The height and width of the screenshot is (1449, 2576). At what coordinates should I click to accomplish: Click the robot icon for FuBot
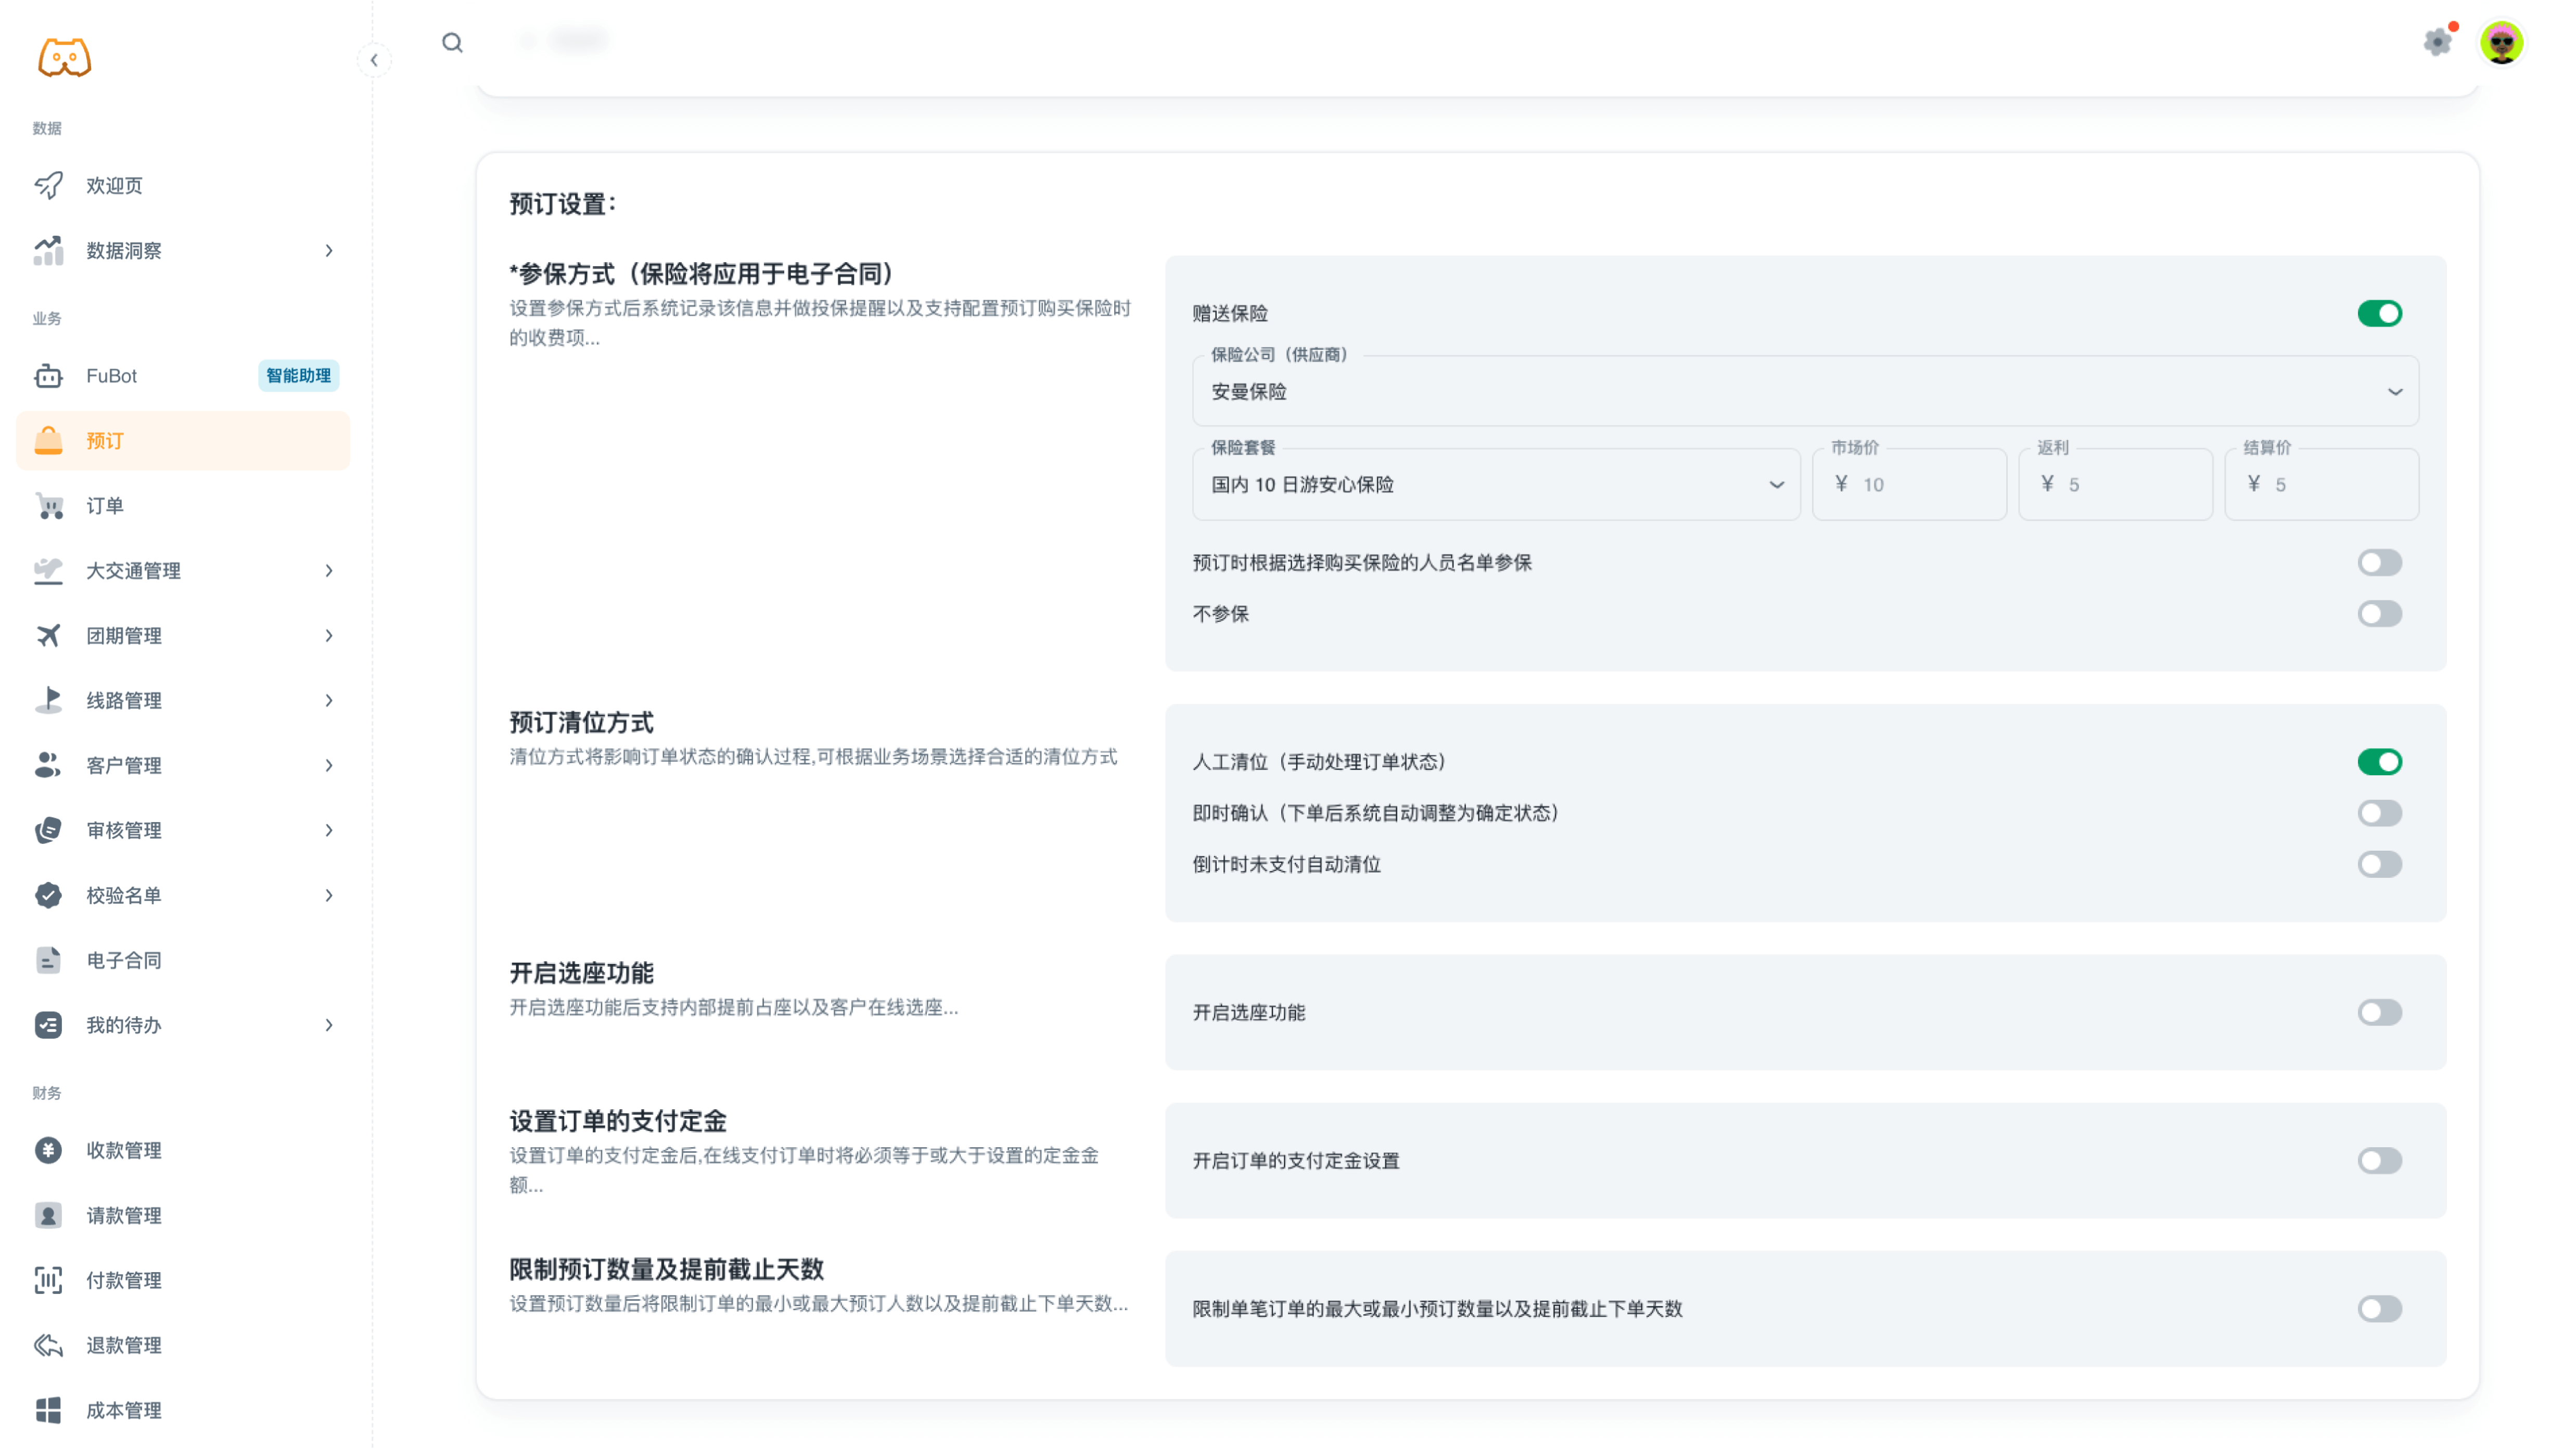[x=48, y=376]
